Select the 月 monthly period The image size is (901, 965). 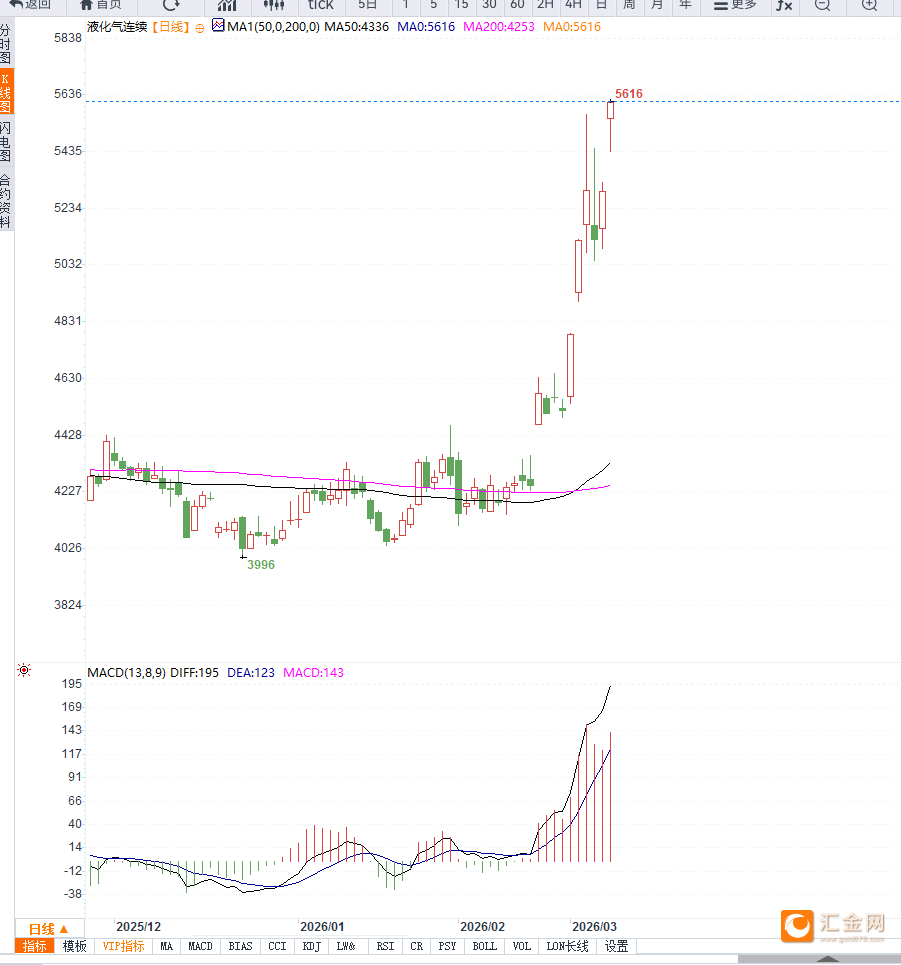tap(657, 5)
